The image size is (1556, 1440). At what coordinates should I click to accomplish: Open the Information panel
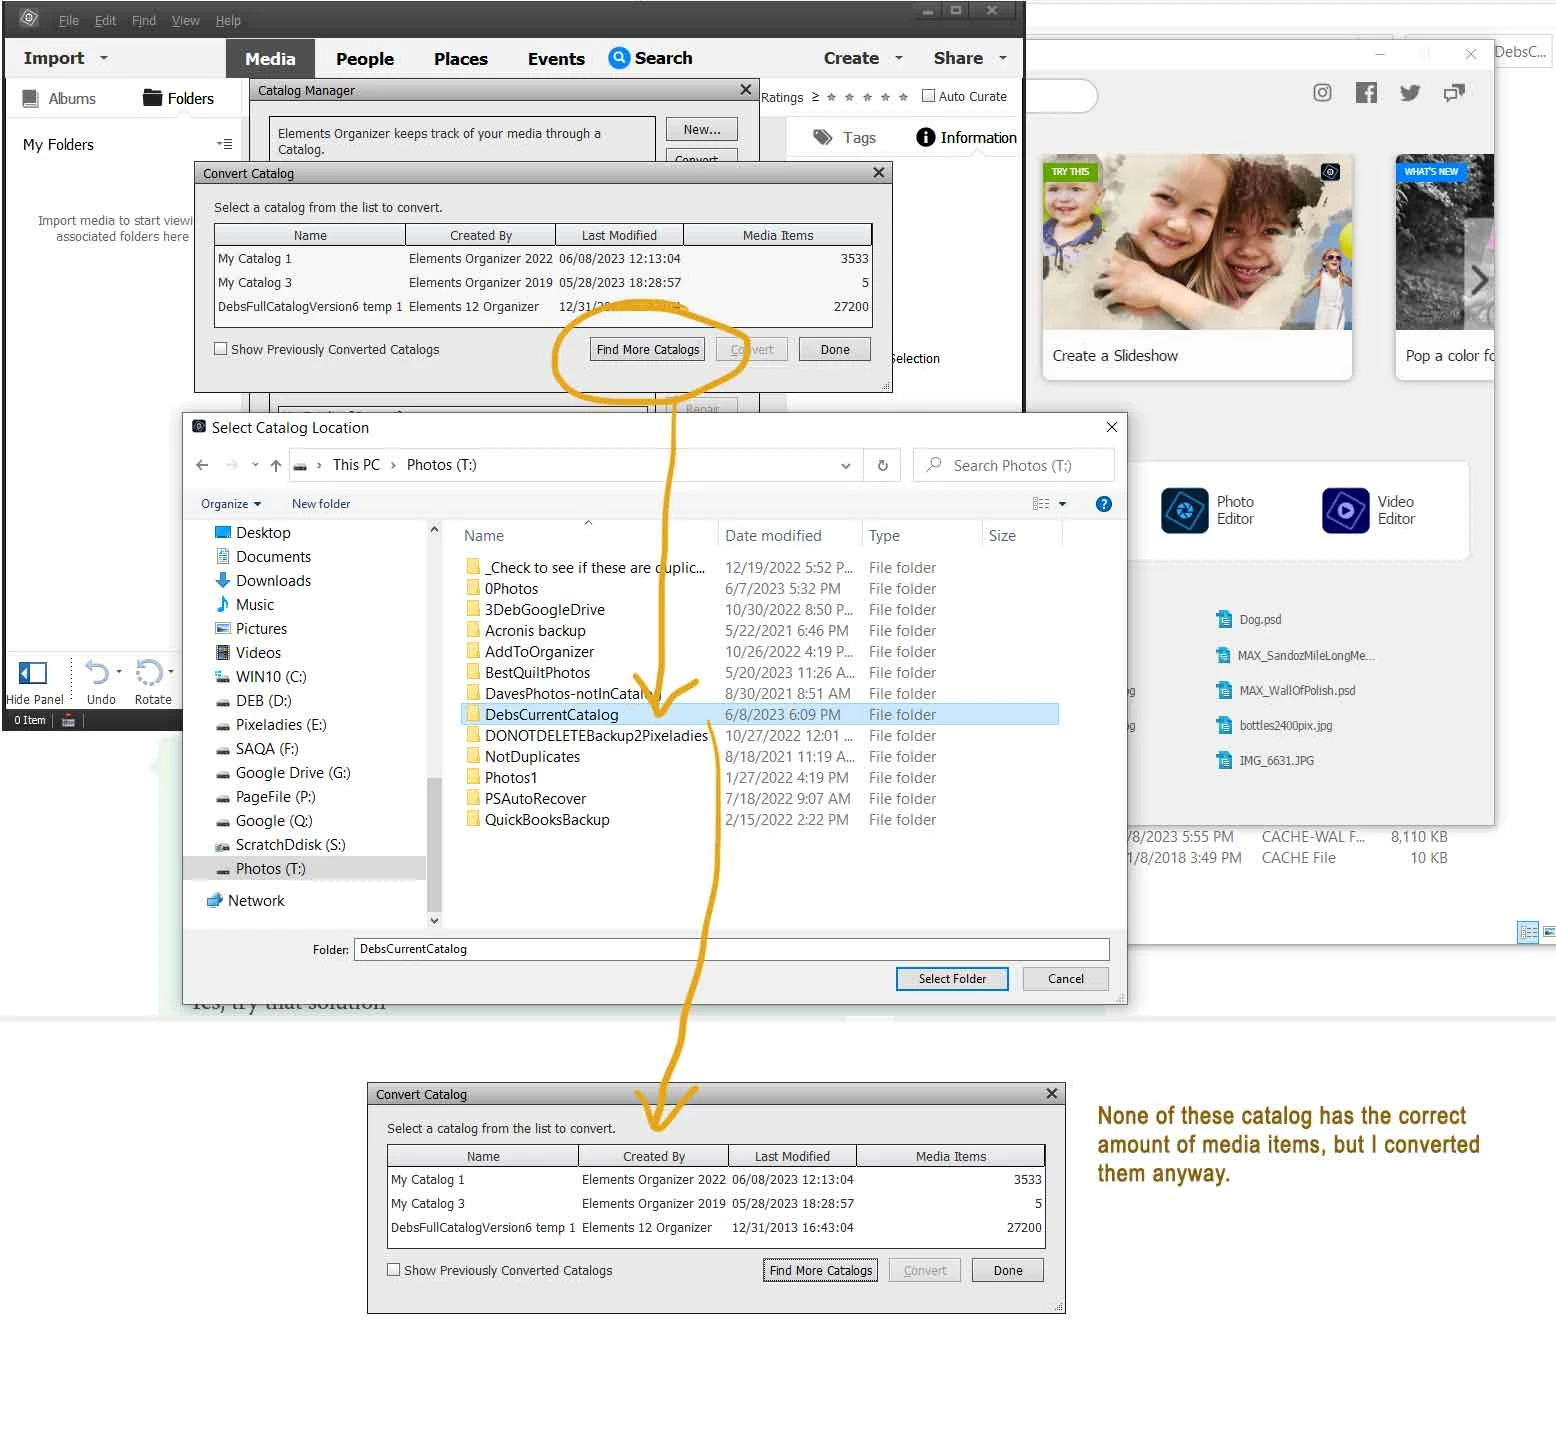[966, 138]
